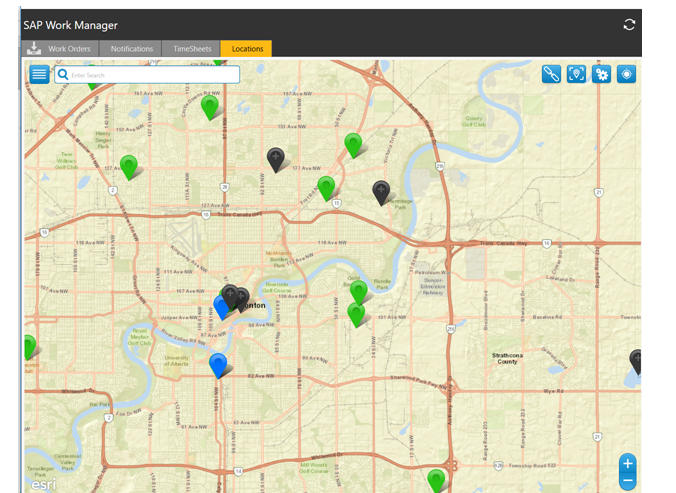676x493 pixels.
Task: Click the magnifier search icon
Action: pyautogui.click(x=63, y=75)
